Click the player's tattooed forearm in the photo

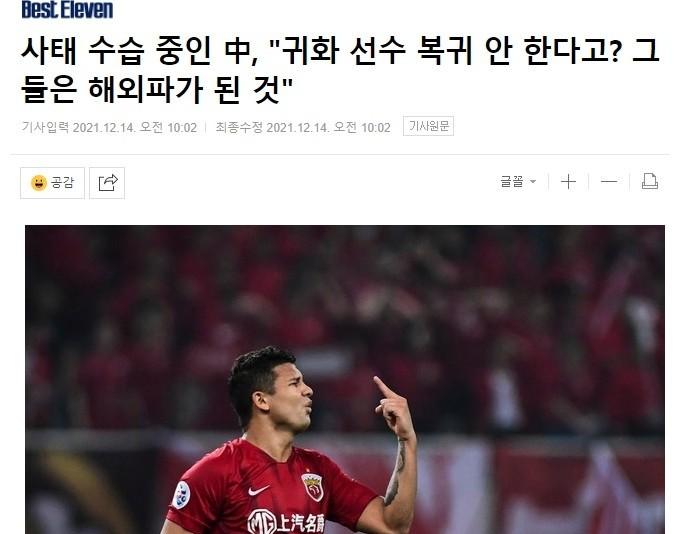pos(396,473)
